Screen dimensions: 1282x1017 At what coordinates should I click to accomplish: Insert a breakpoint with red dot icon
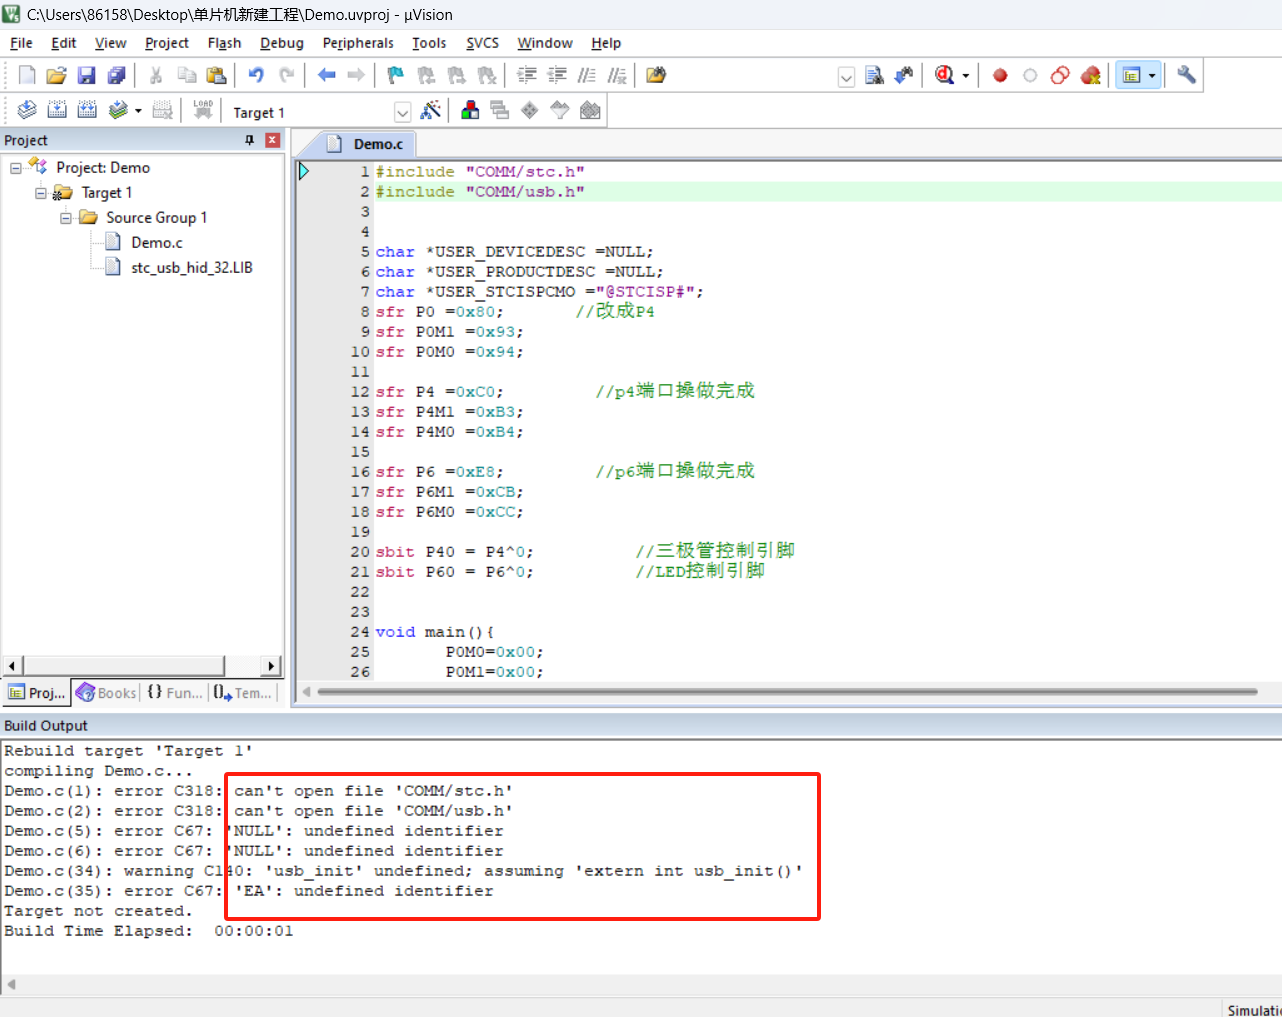(1000, 75)
